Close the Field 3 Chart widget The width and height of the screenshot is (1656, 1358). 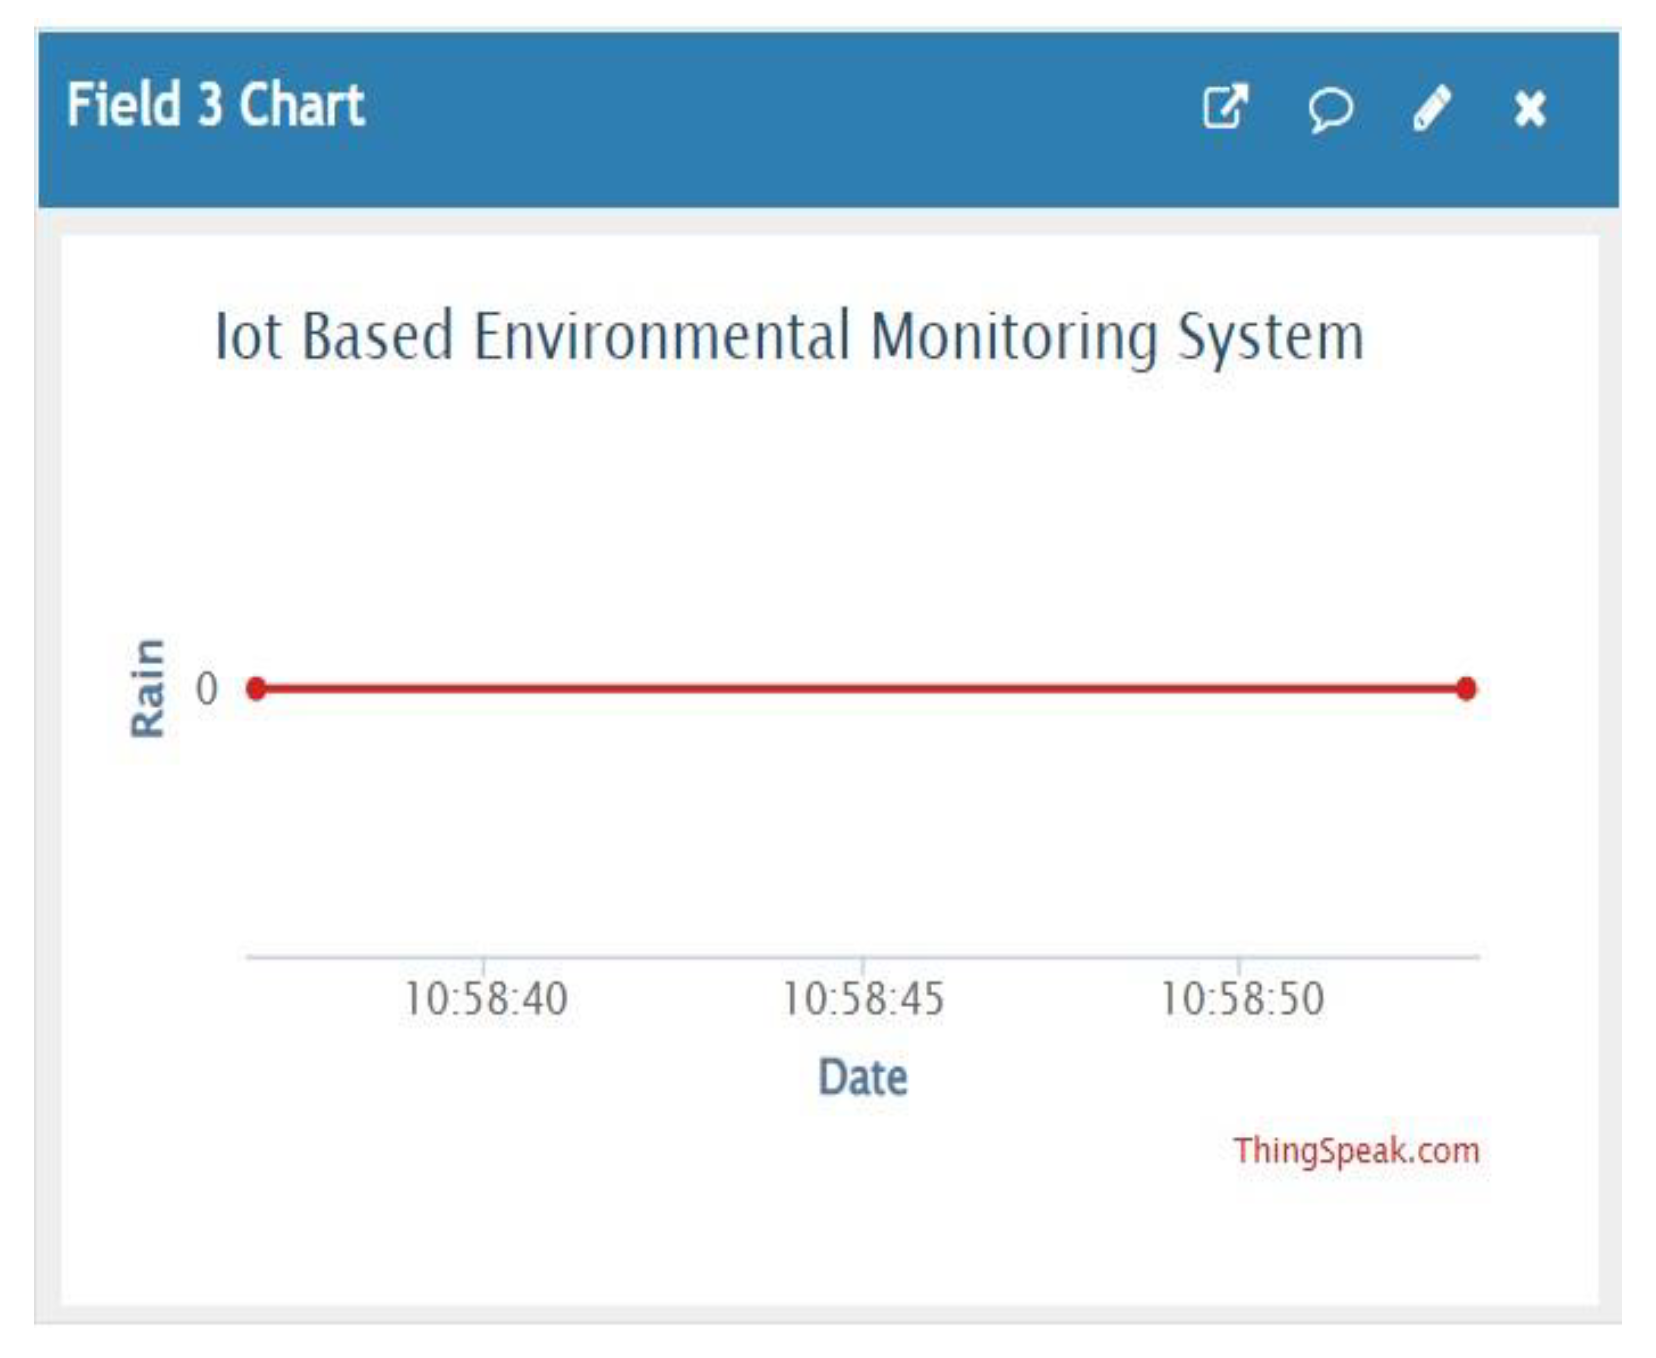pyautogui.click(x=1530, y=108)
